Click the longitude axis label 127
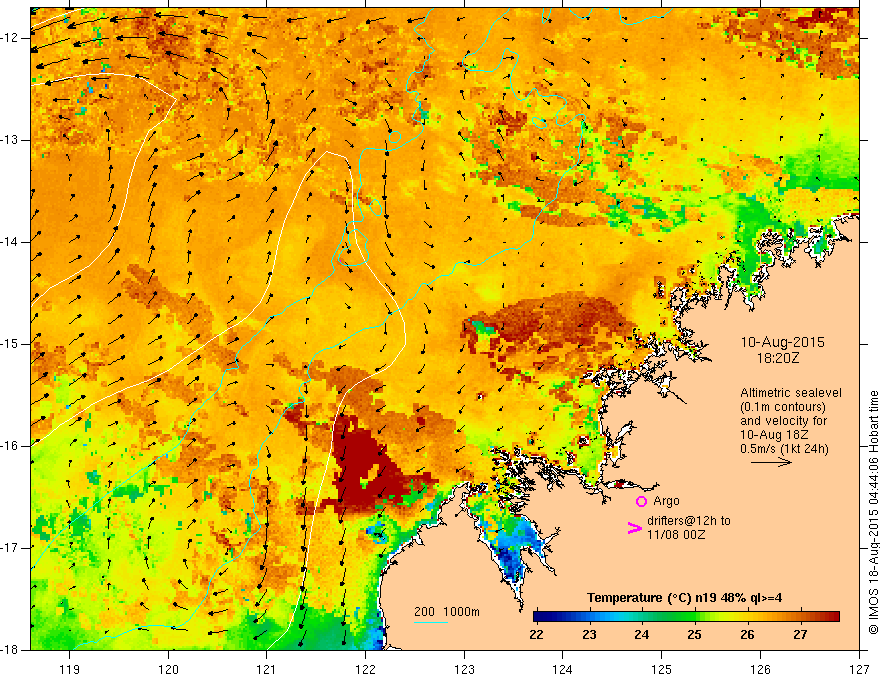The image size is (880, 680). coord(859,669)
